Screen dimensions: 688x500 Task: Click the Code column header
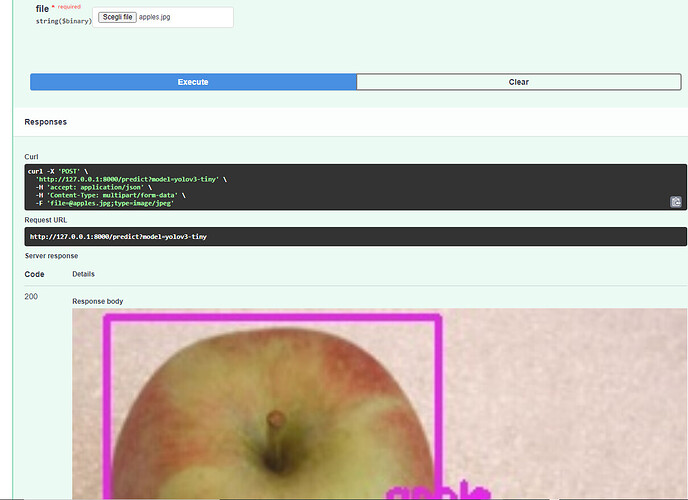coord(34,274)
